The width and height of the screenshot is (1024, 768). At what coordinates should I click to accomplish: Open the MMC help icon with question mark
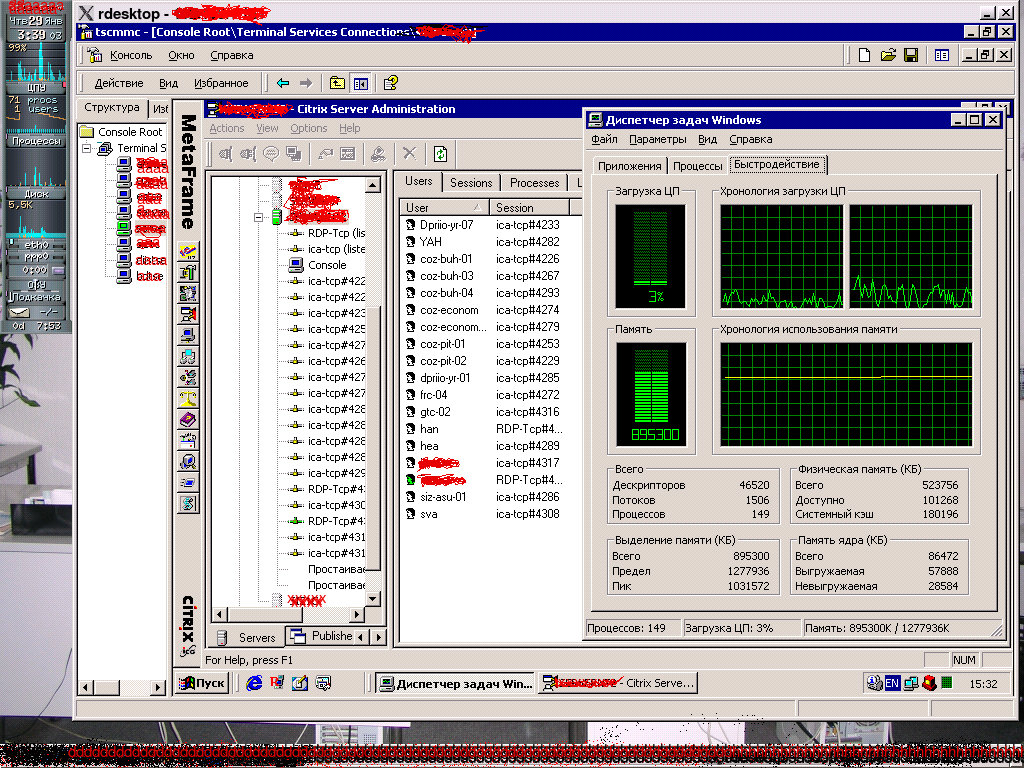[391, 83]
